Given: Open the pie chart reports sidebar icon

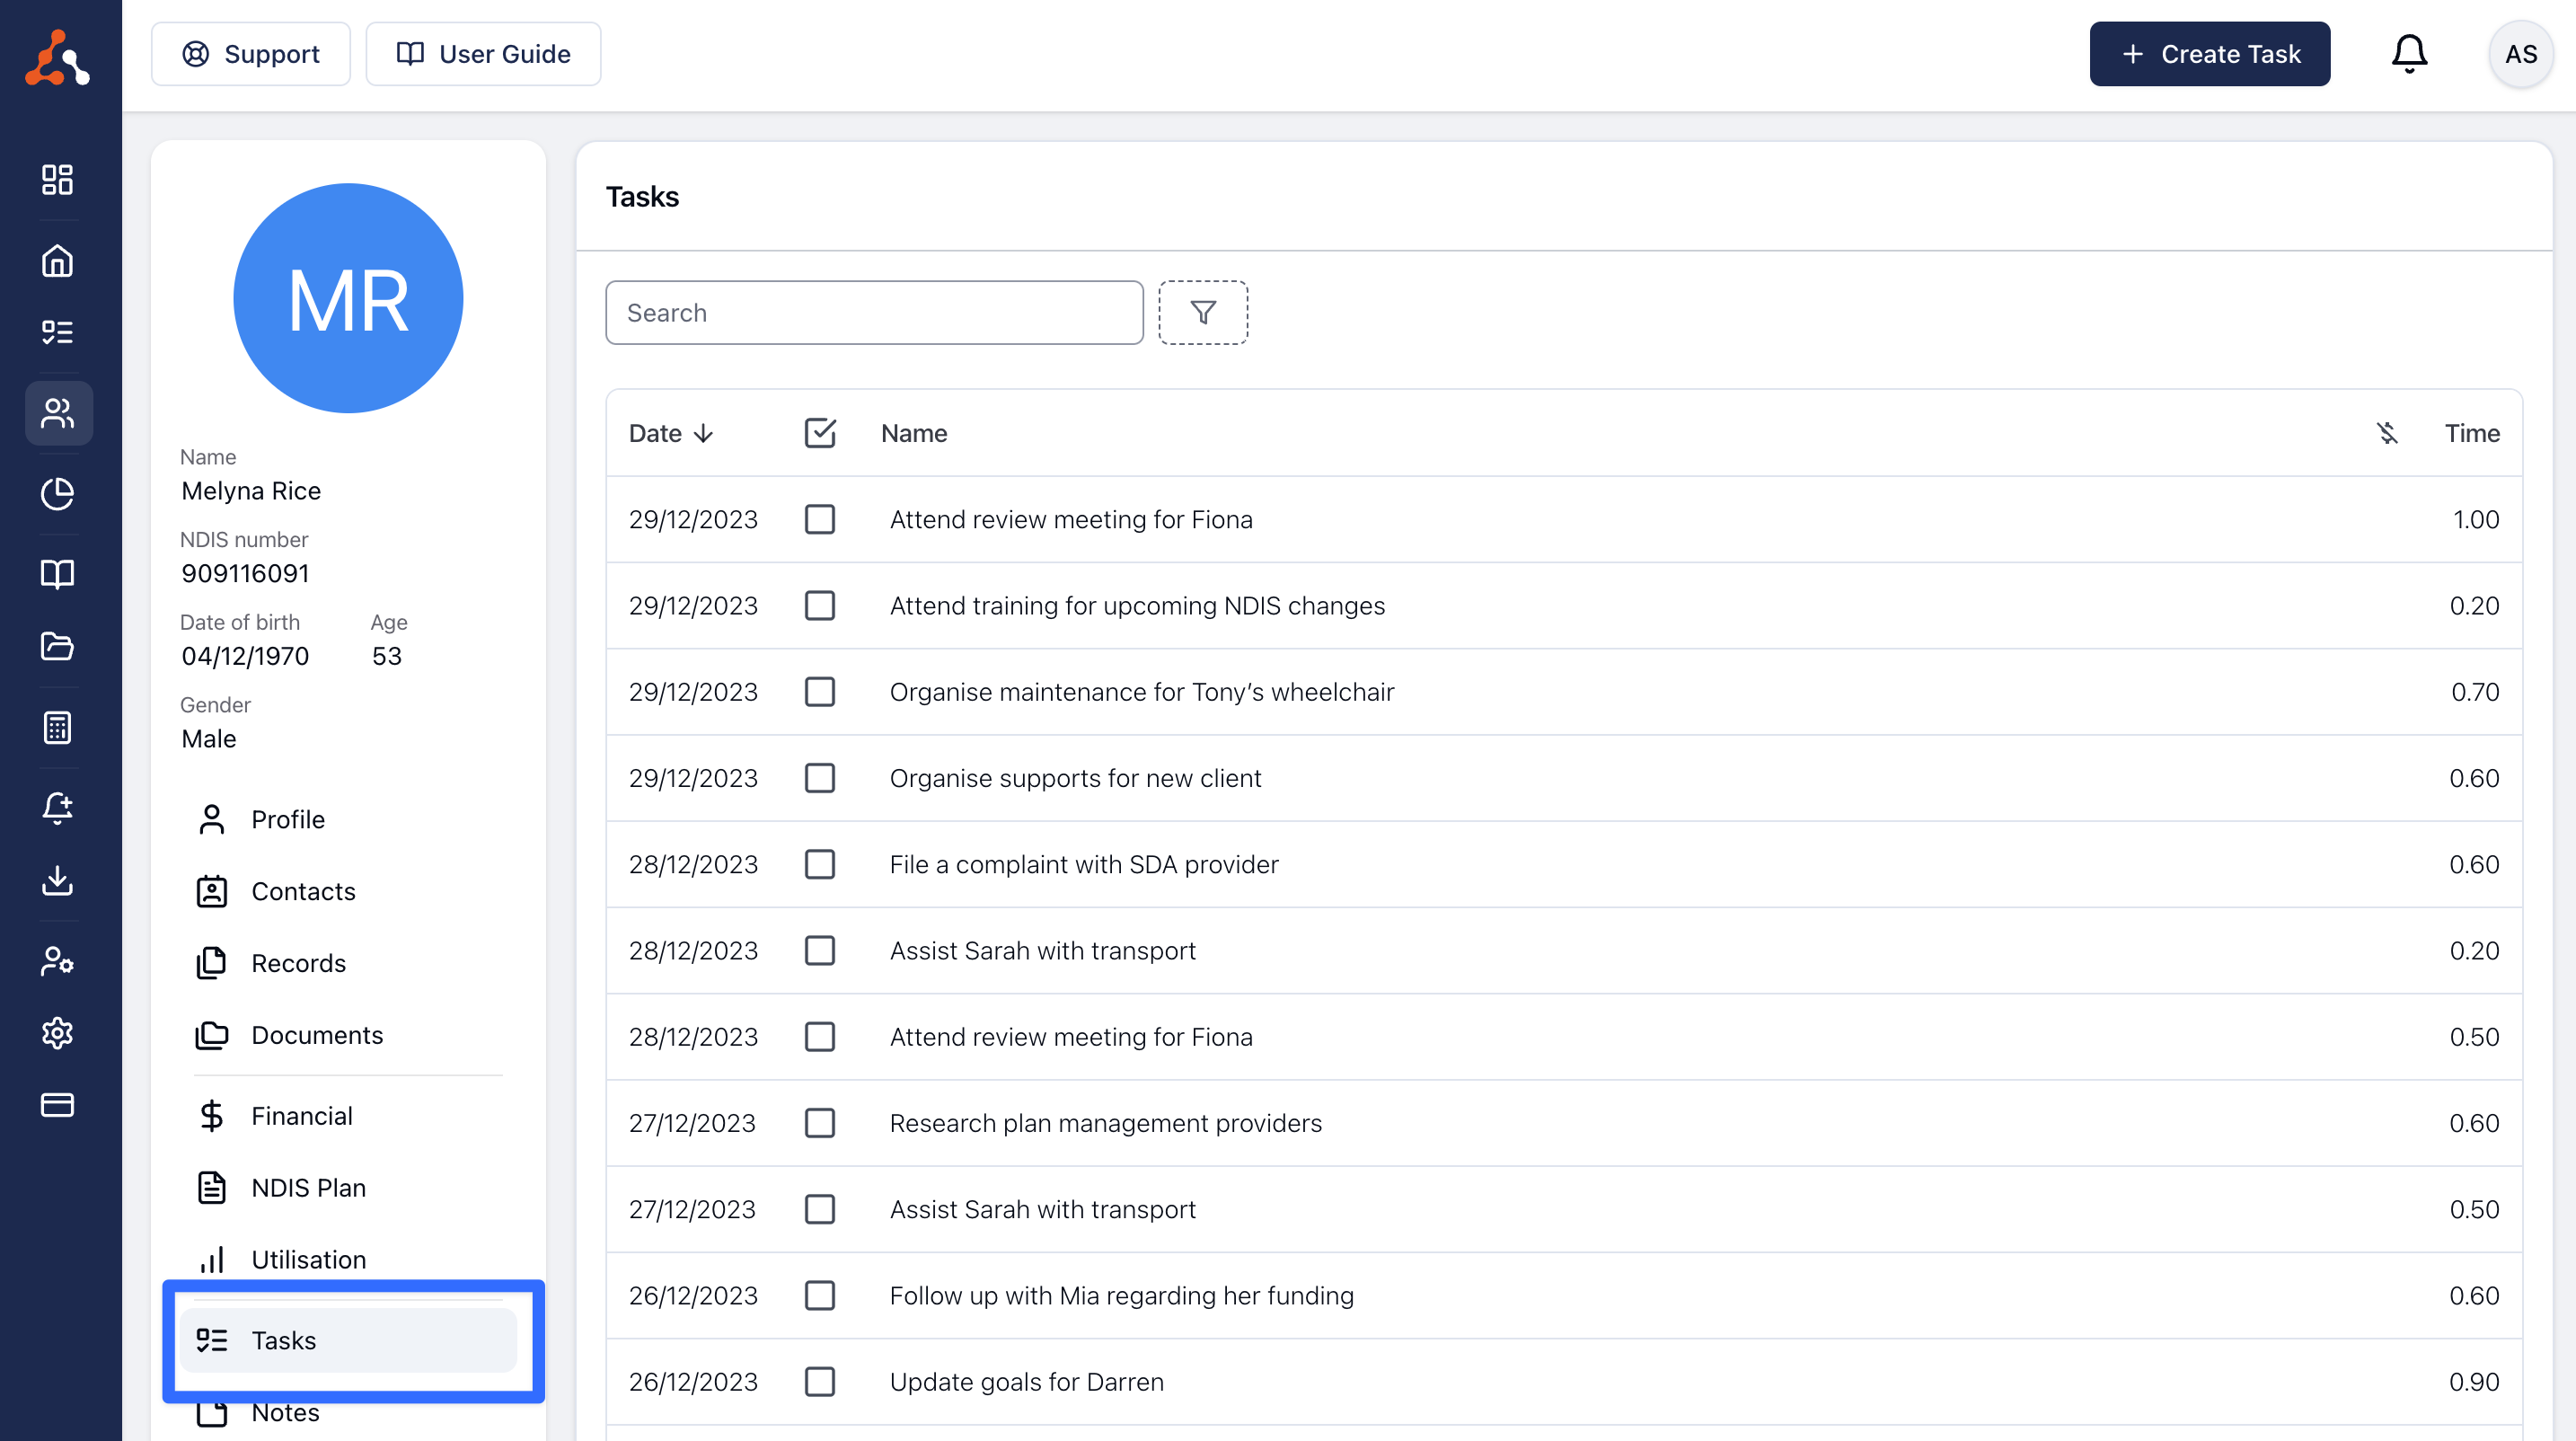Looking at the screenshot, I should point(57,493).
